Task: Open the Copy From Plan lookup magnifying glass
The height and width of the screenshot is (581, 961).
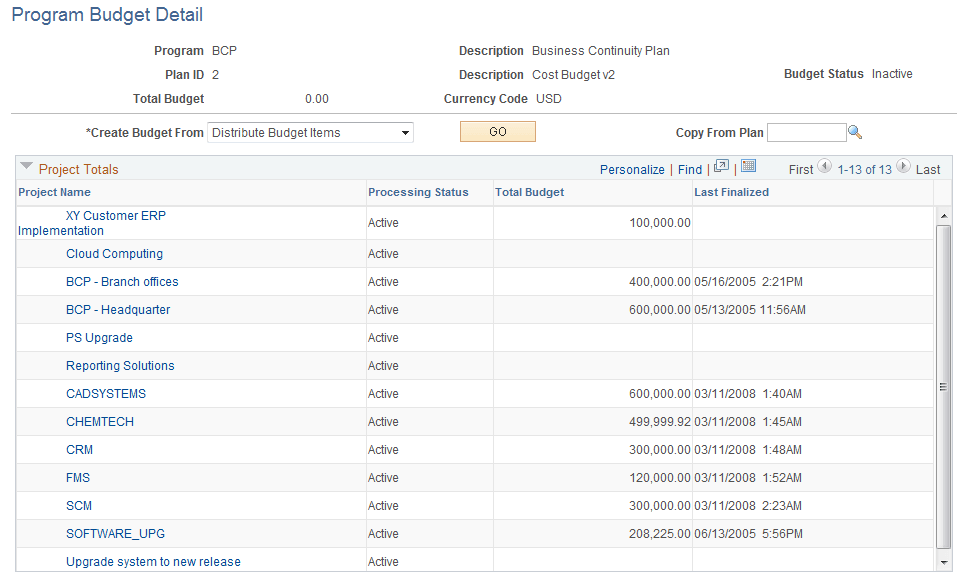Action: (857, 131)
